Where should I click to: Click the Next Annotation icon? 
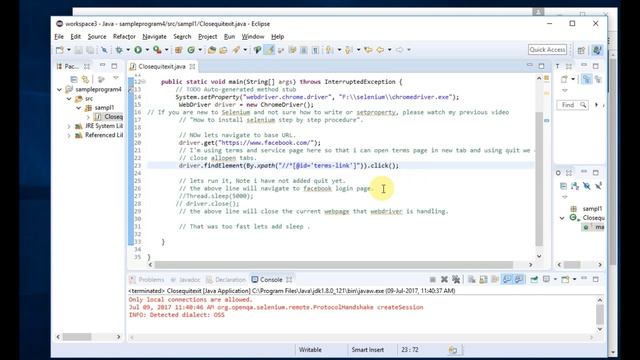[329, 50]
